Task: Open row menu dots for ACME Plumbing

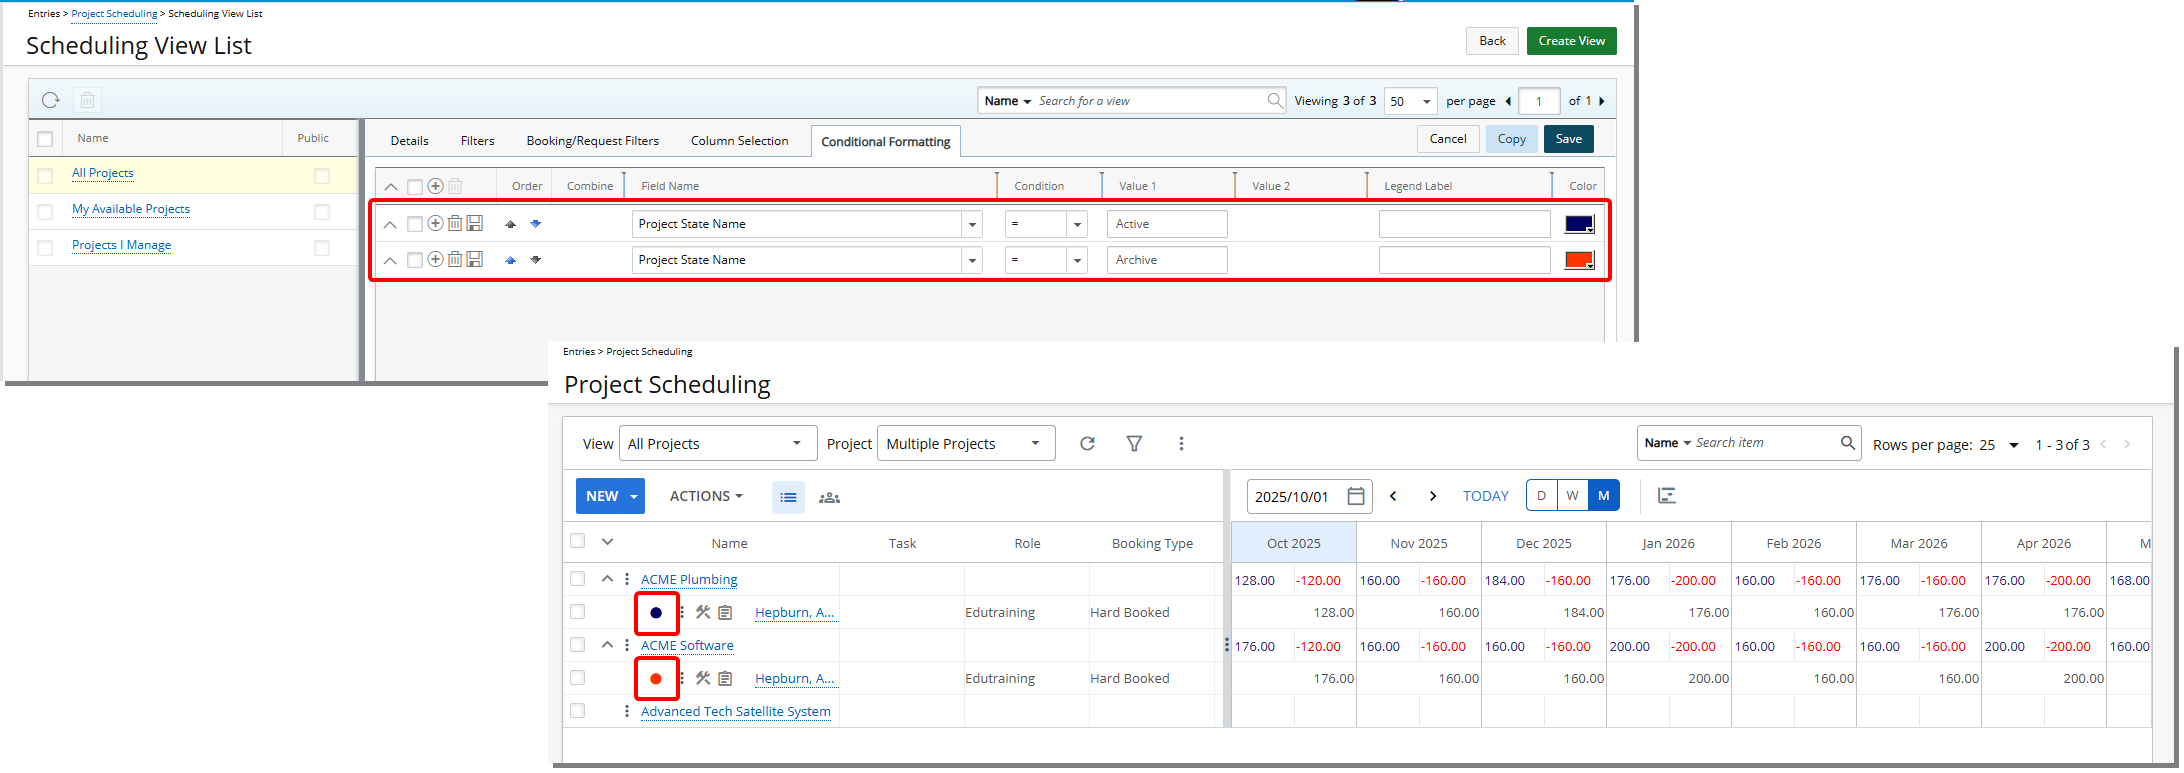Action: click(627, 579)
